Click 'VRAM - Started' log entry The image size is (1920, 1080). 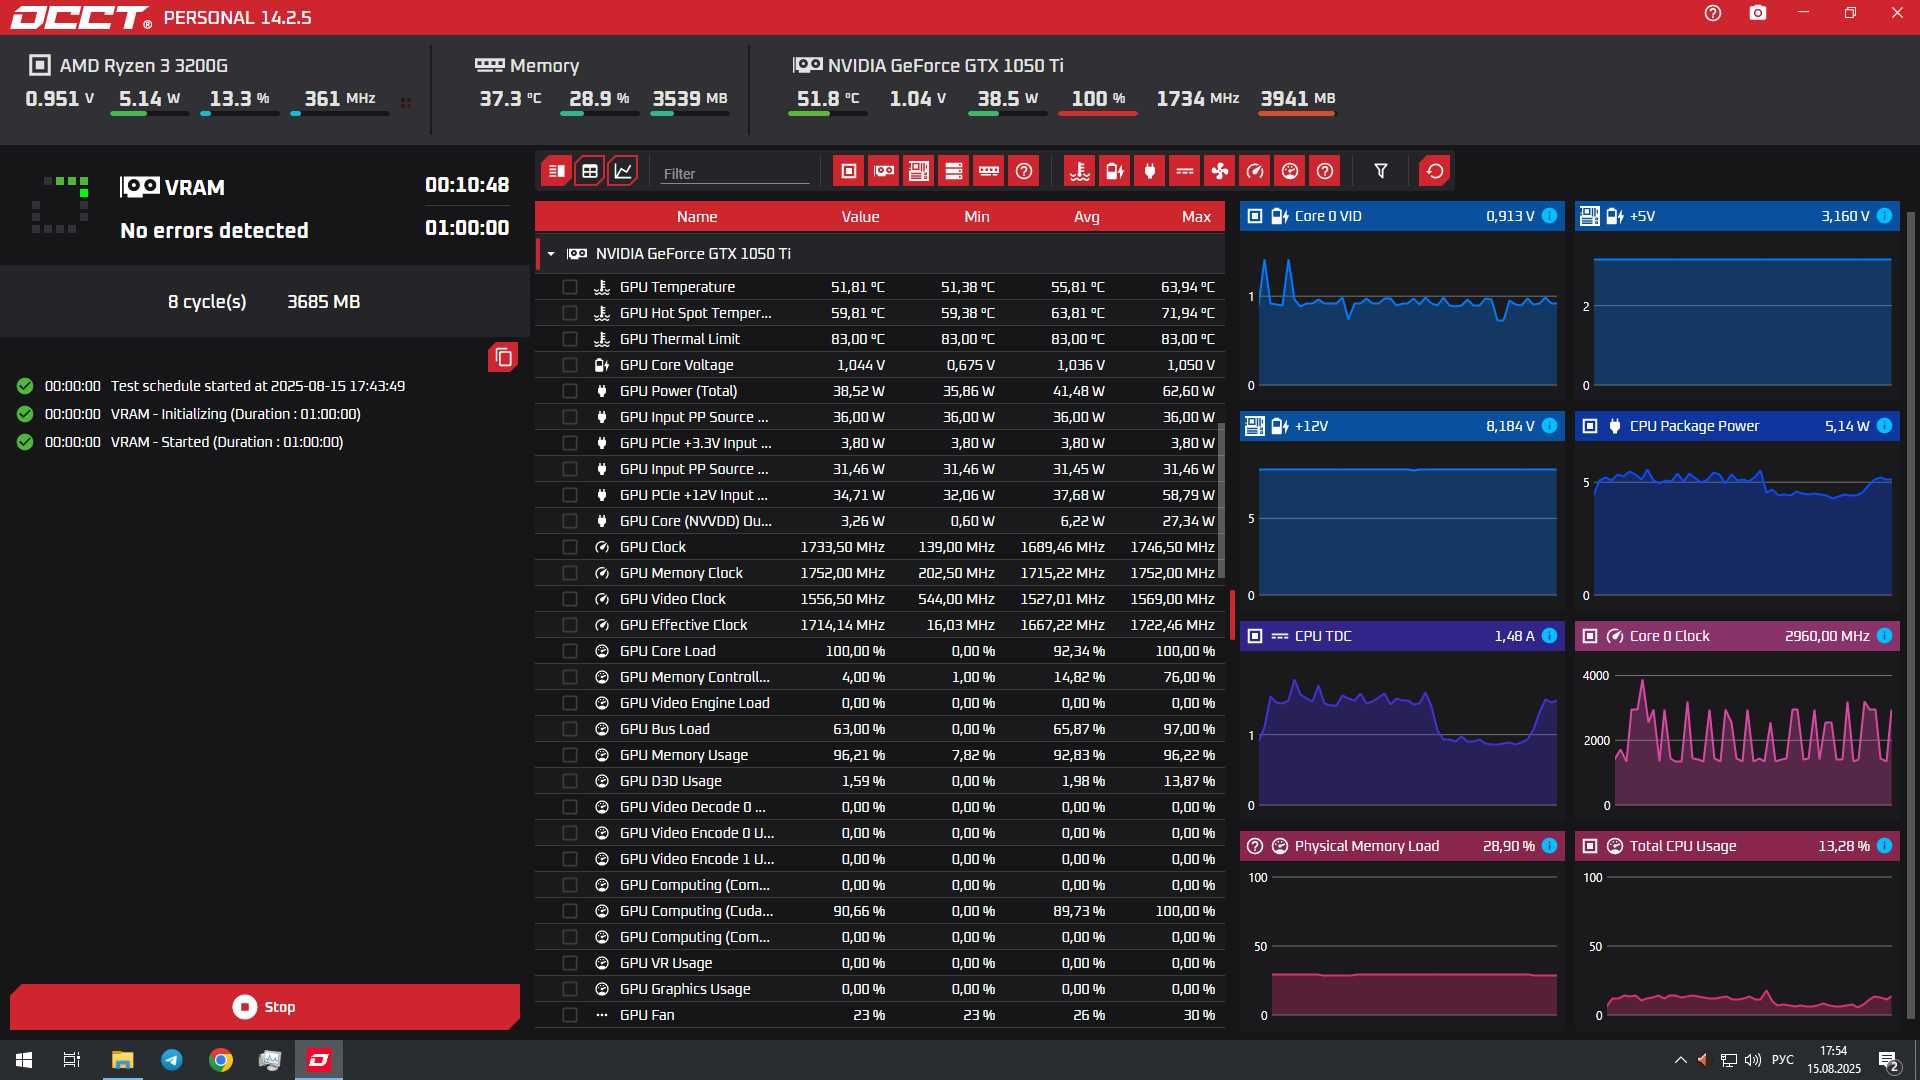pyautogui.click(x=227, y=442)
